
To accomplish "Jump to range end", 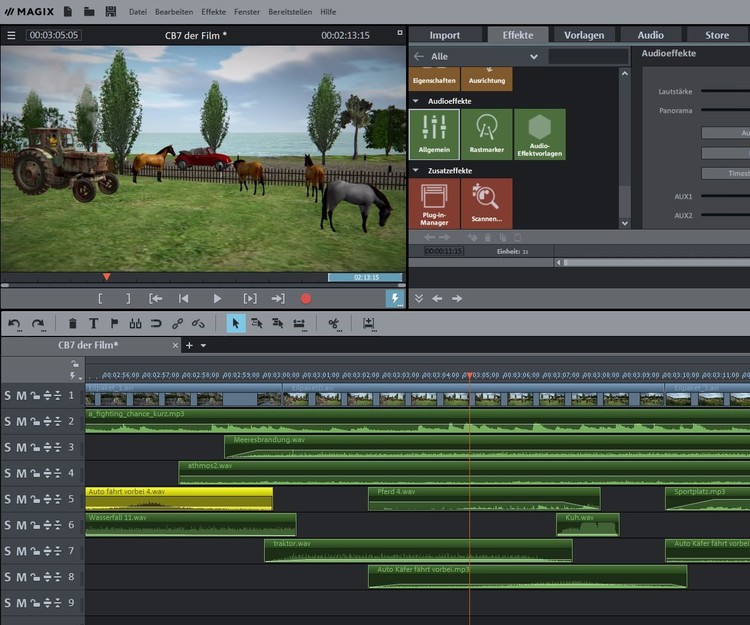I will 278,299.
